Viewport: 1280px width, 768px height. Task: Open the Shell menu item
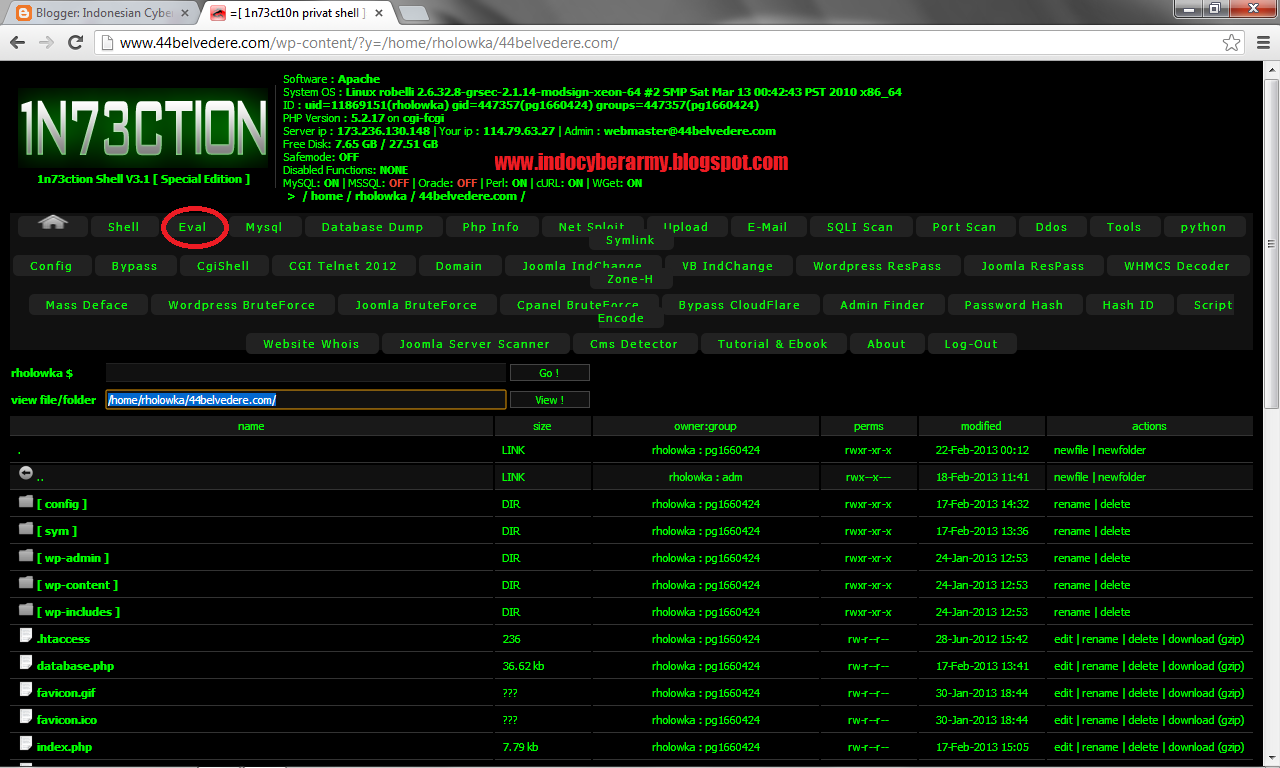pos(124,227)
